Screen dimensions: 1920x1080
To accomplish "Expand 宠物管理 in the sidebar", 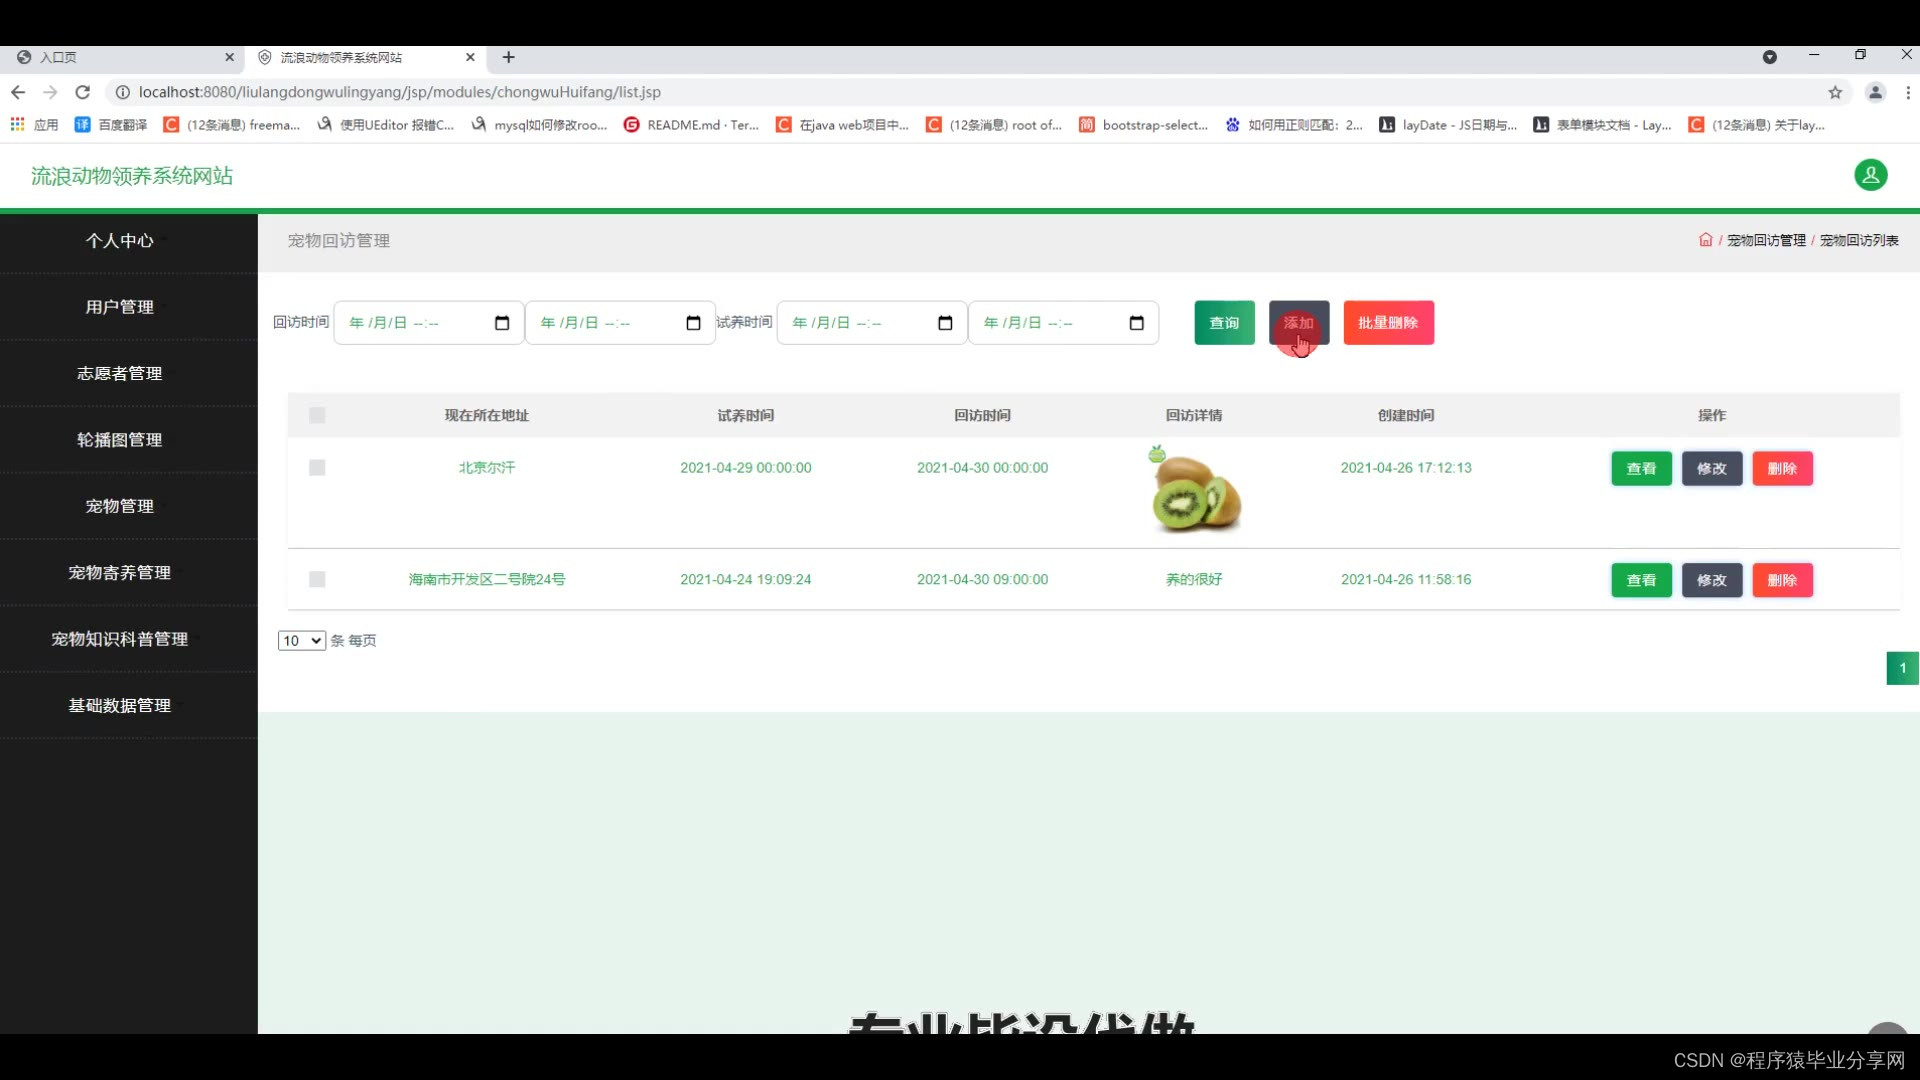I will (x=119, y=506).
